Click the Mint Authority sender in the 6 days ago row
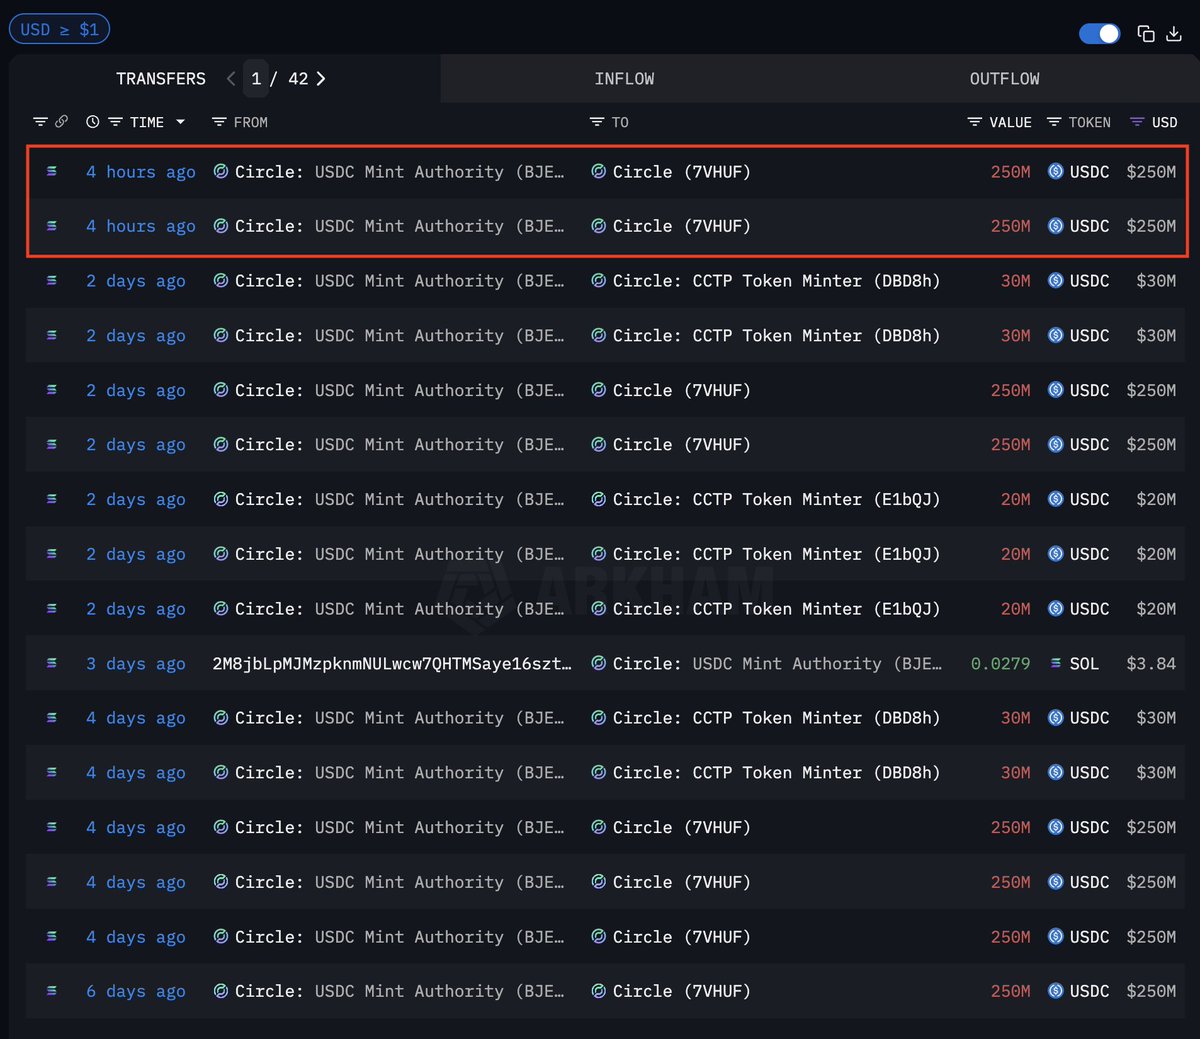The width and height of the screenshot is (1200, 1039). [399, 992]
